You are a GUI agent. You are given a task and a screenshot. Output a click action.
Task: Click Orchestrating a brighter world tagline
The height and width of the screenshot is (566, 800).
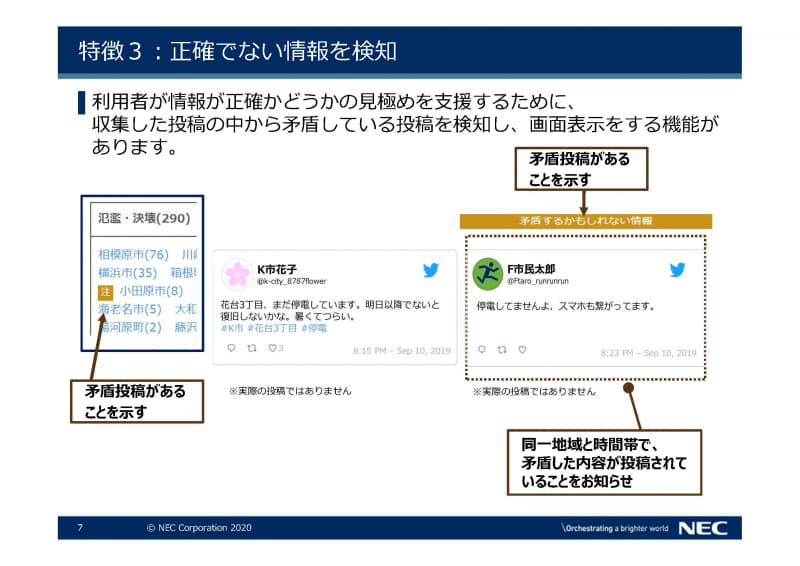(x=615, y=528)
